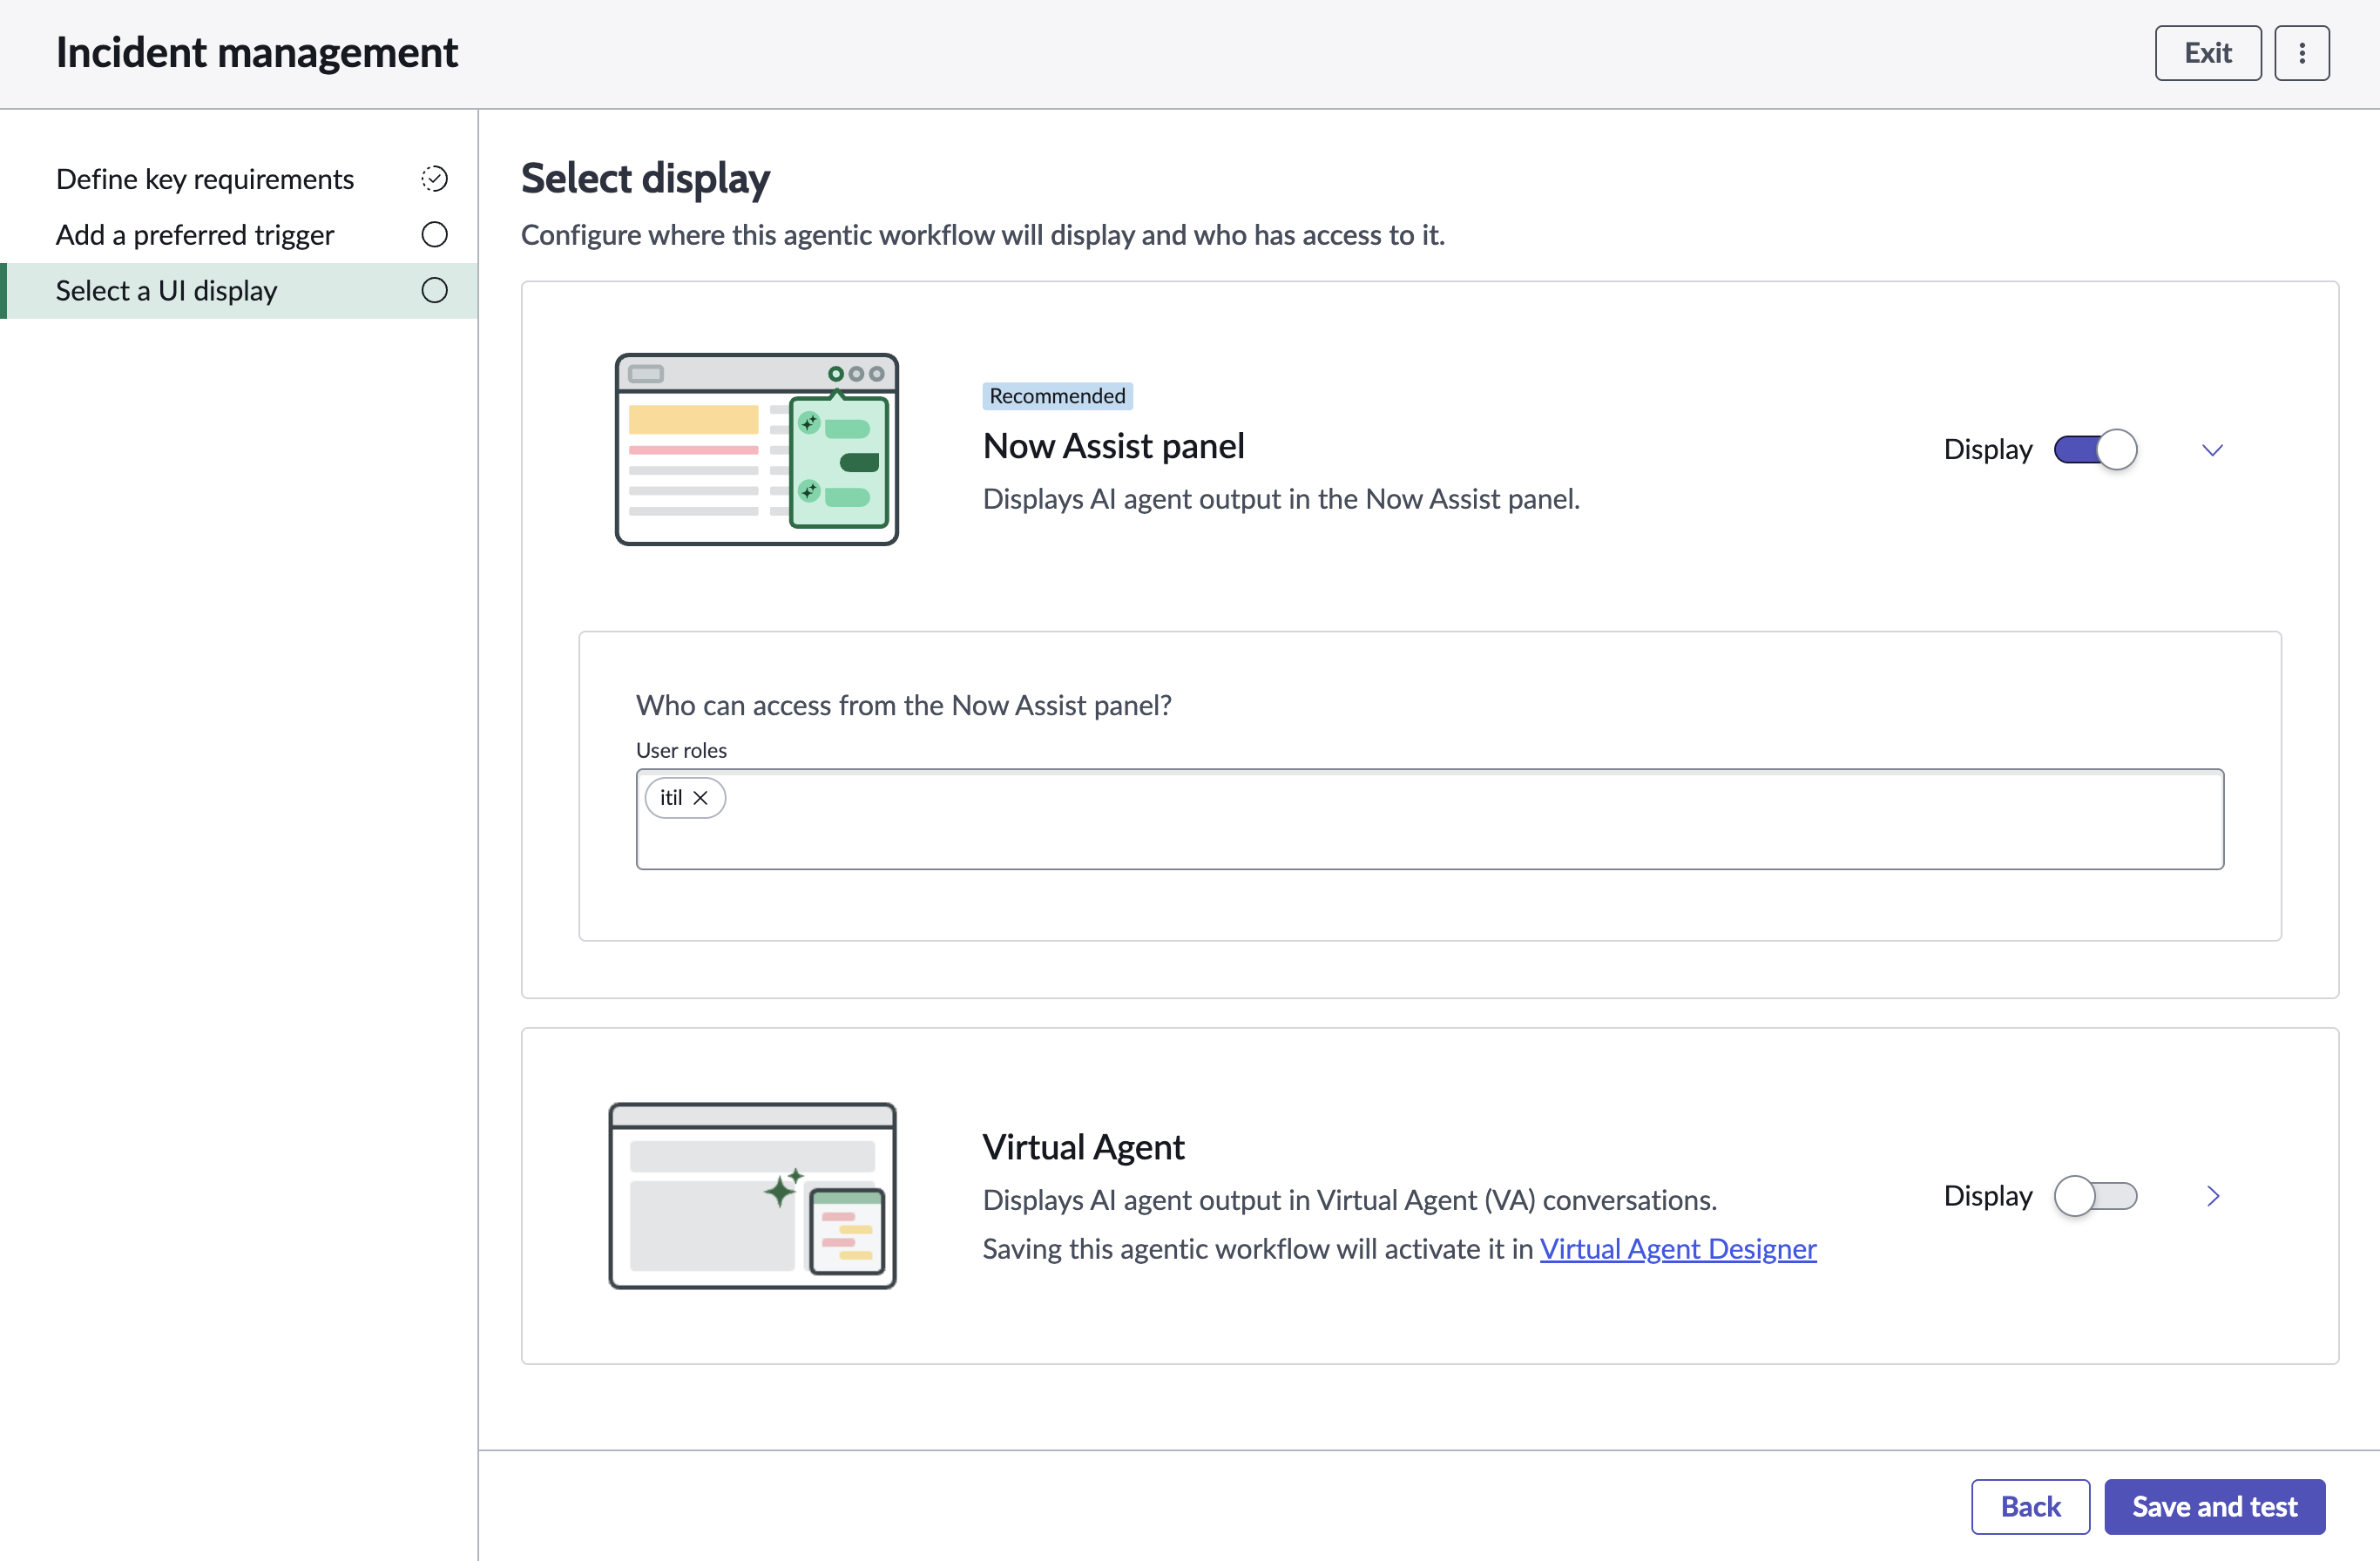Click the Define key requirements status icon

click(x=434, y=179)
